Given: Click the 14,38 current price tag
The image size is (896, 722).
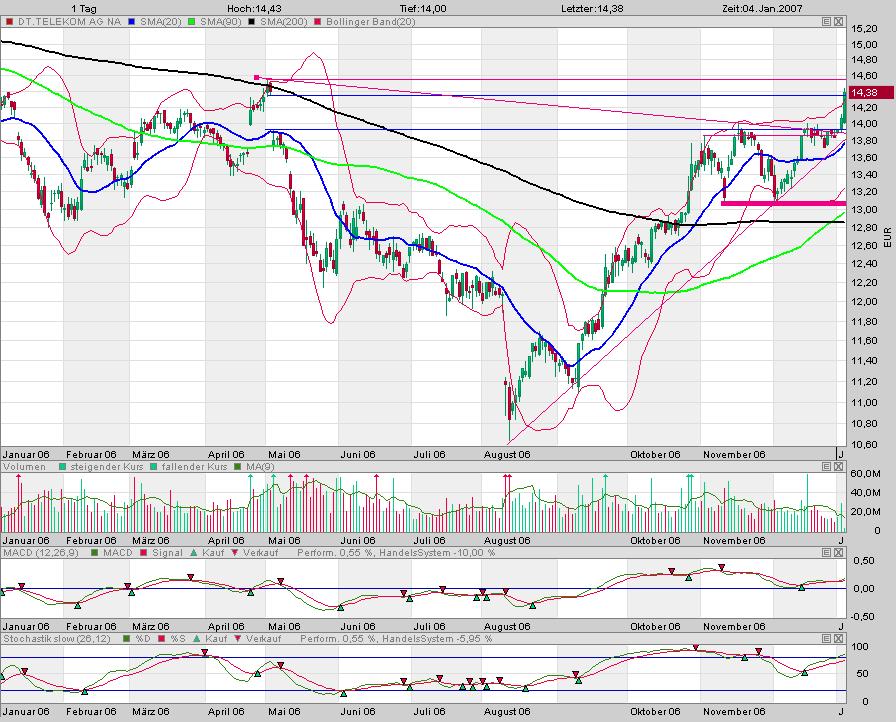Looking at the screenshot, I should (x=863, y=93).
